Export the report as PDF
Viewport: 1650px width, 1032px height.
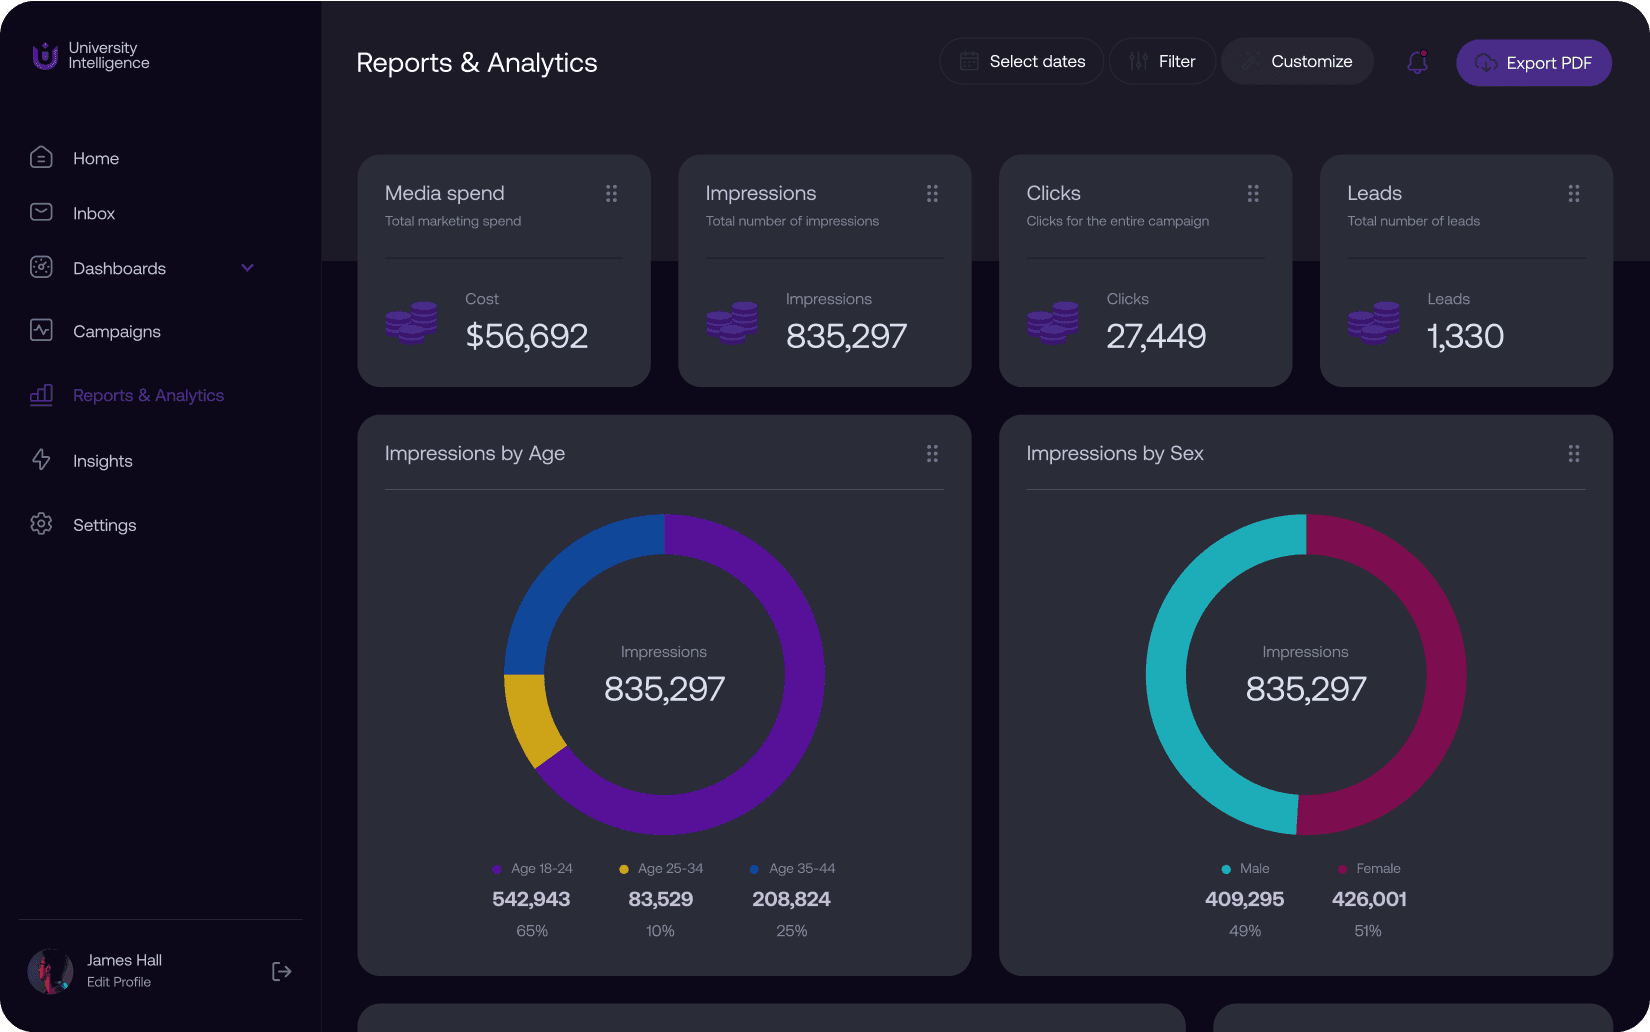click(1533, 63)
